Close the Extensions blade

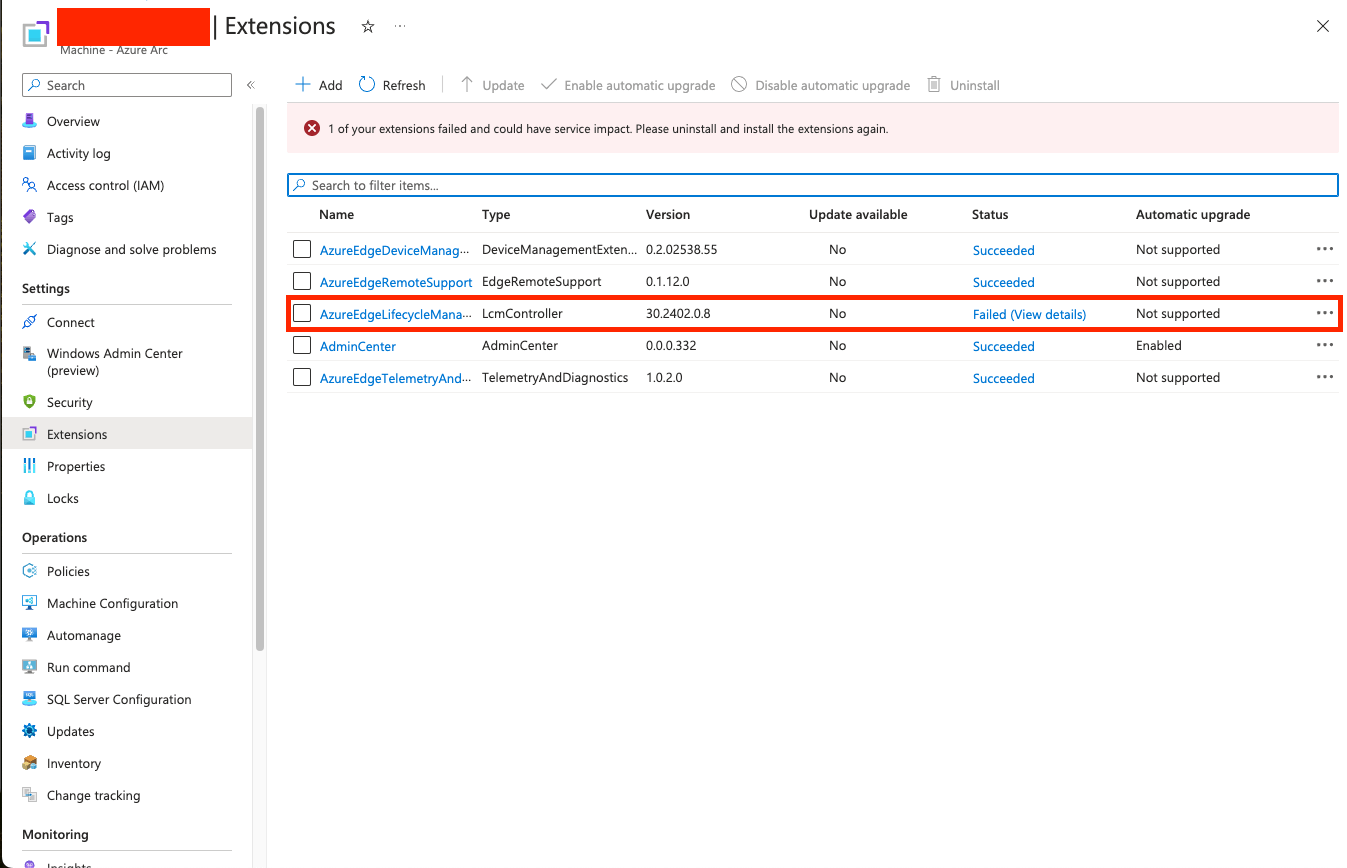[1323, 27]
